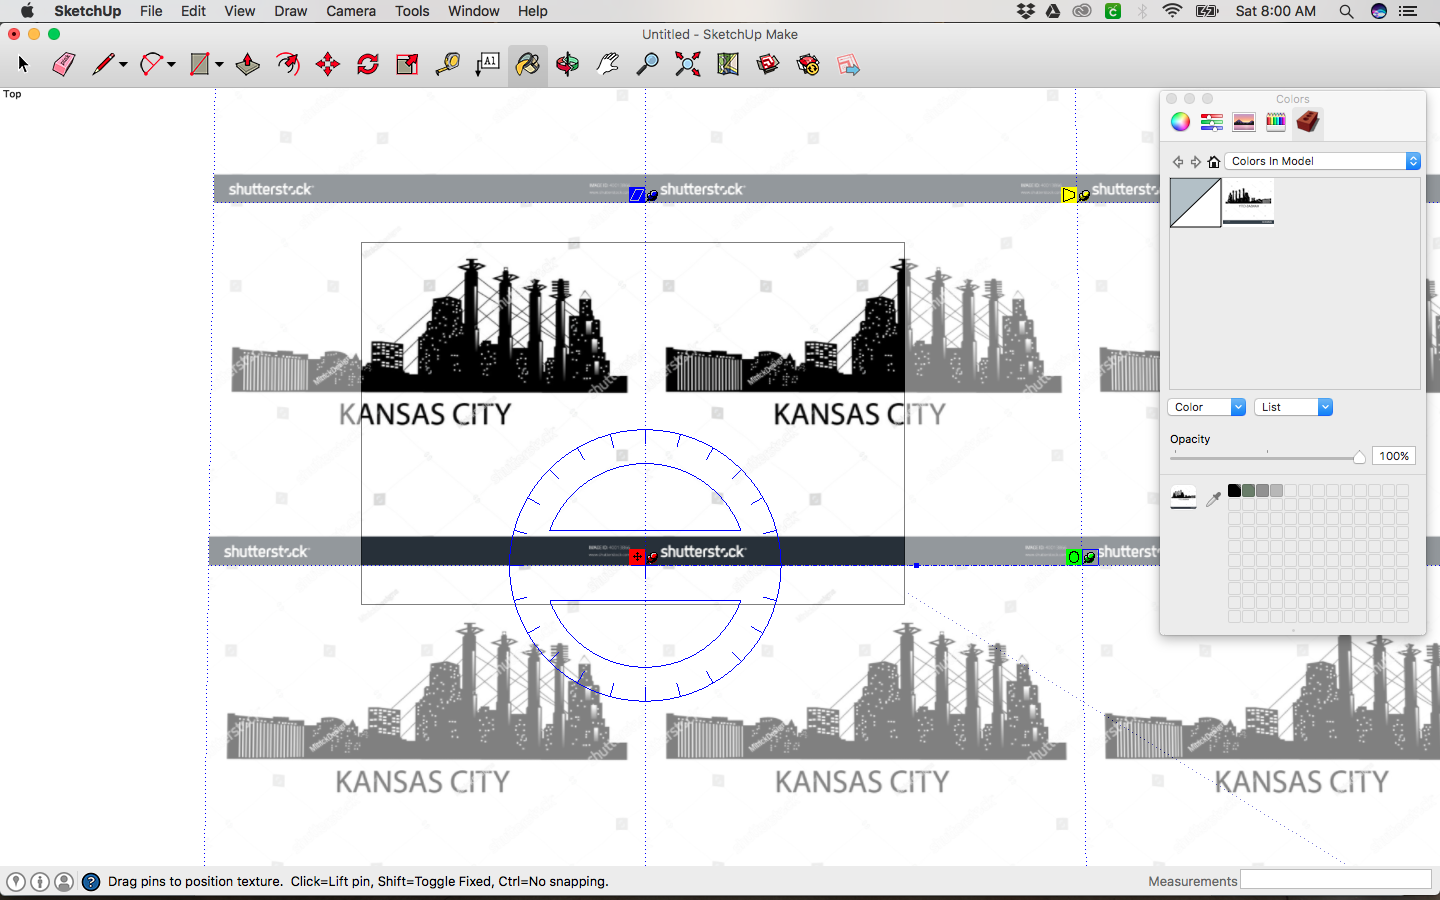The width and height of the screenshot is (1440, 900).
Task: Switch to Crayons picker tab
Action: coord(1276,122)
